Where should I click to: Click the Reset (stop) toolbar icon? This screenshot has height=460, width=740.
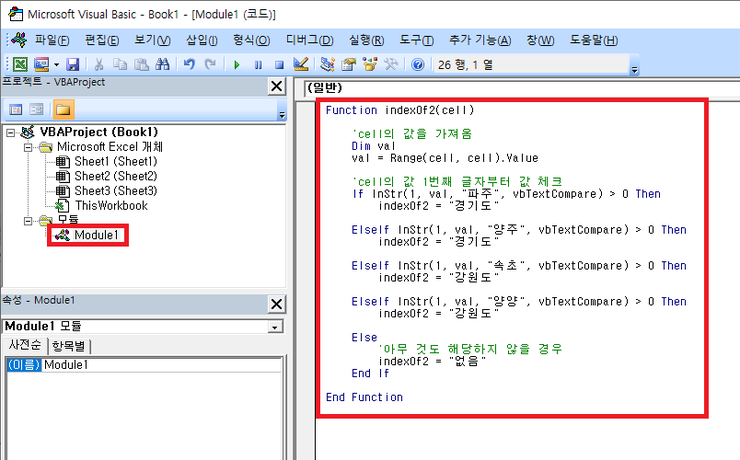pyautogui.click(x=279, y=64)
